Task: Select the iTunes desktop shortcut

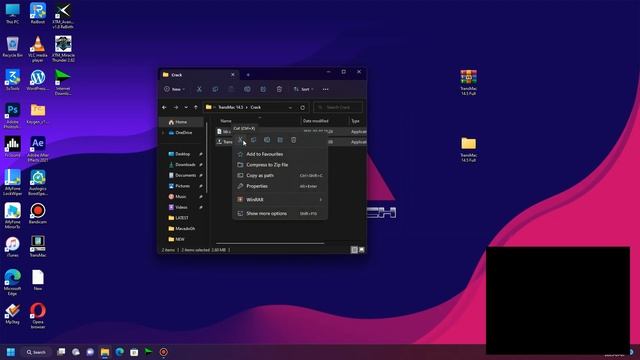Action: (x=13, y=247)
